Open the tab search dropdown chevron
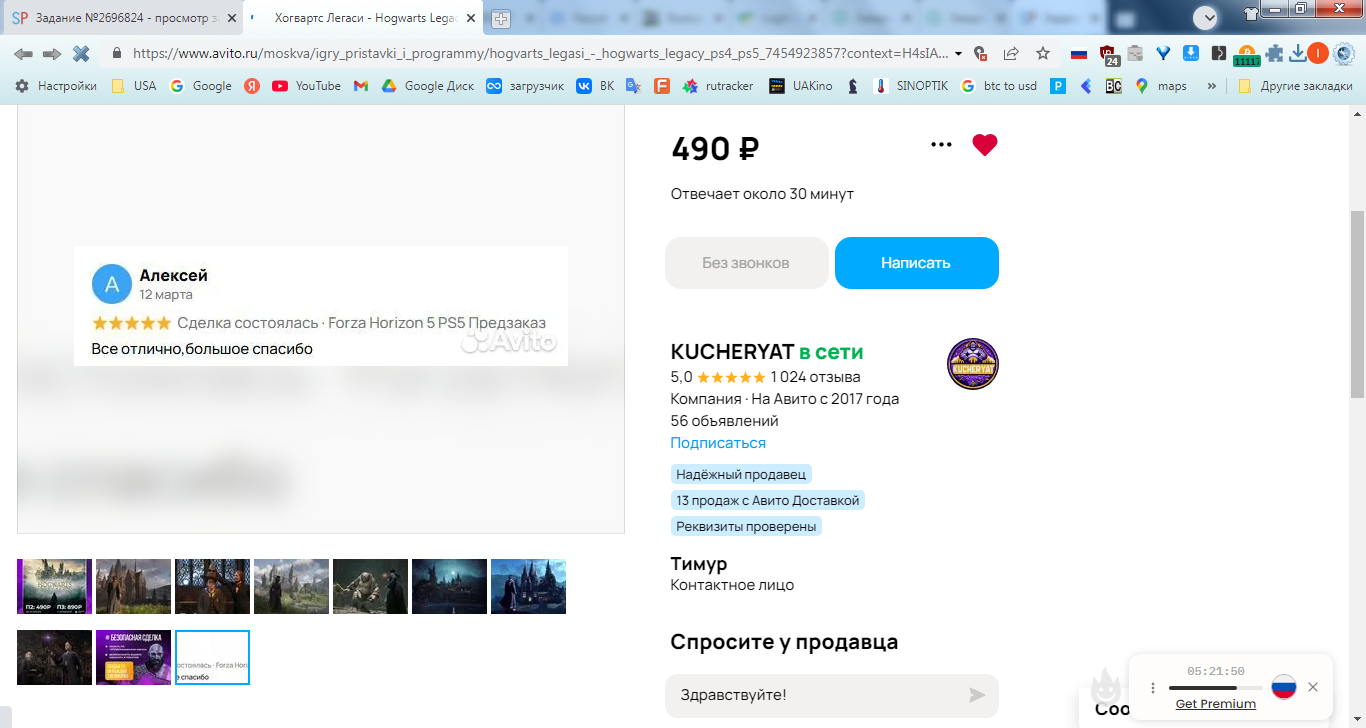Viewport: 1366px width, 728px height. (x=1206, y=17)
